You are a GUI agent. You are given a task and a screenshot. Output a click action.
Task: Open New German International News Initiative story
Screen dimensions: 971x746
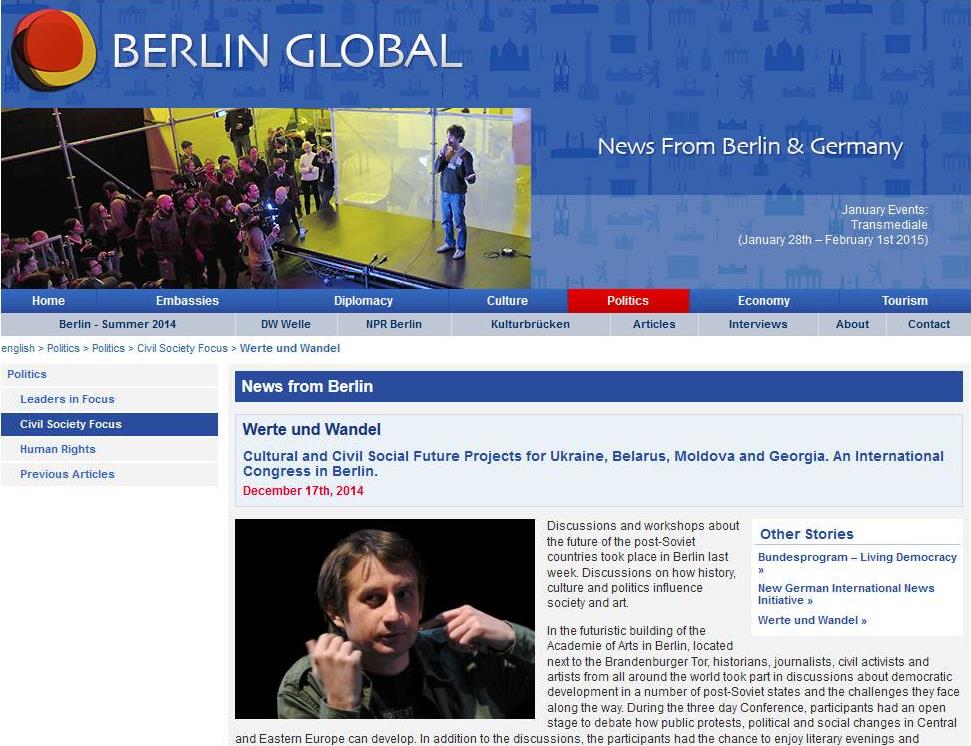tap(846, 594)
